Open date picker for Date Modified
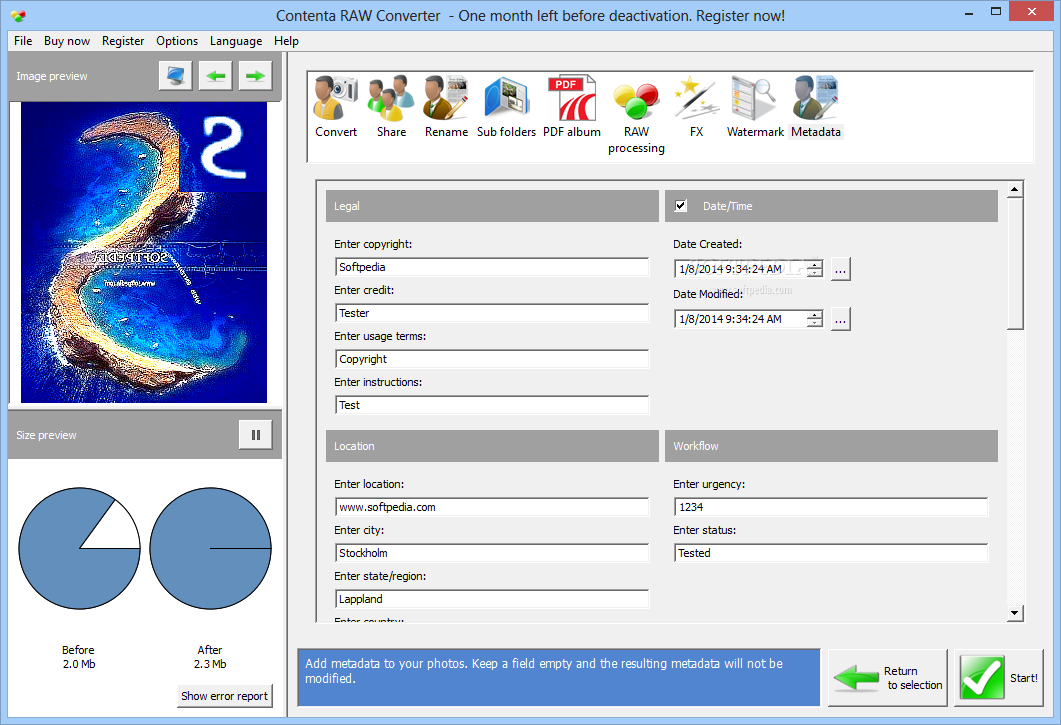Image resolution: width=1061 pixels, height=725 pixels. coord(840,320)
